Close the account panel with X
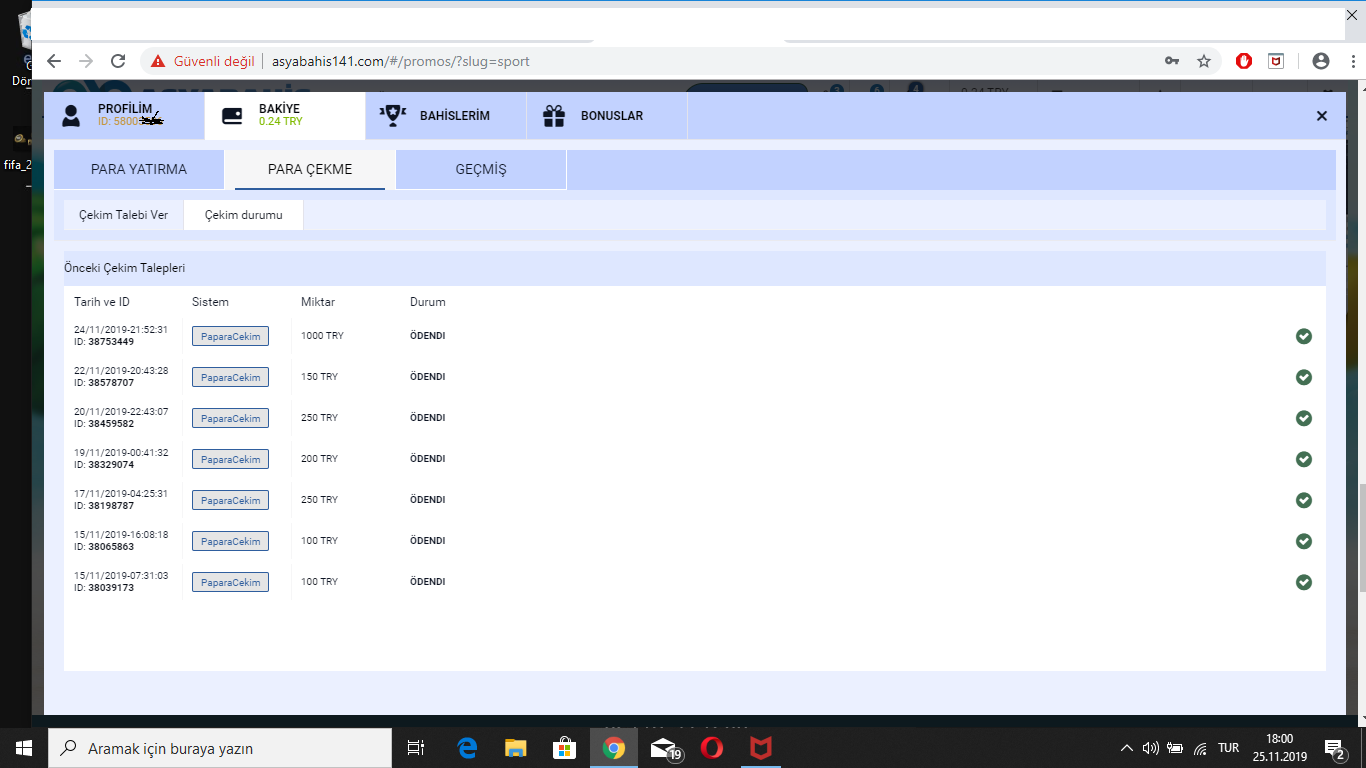 1322,116
